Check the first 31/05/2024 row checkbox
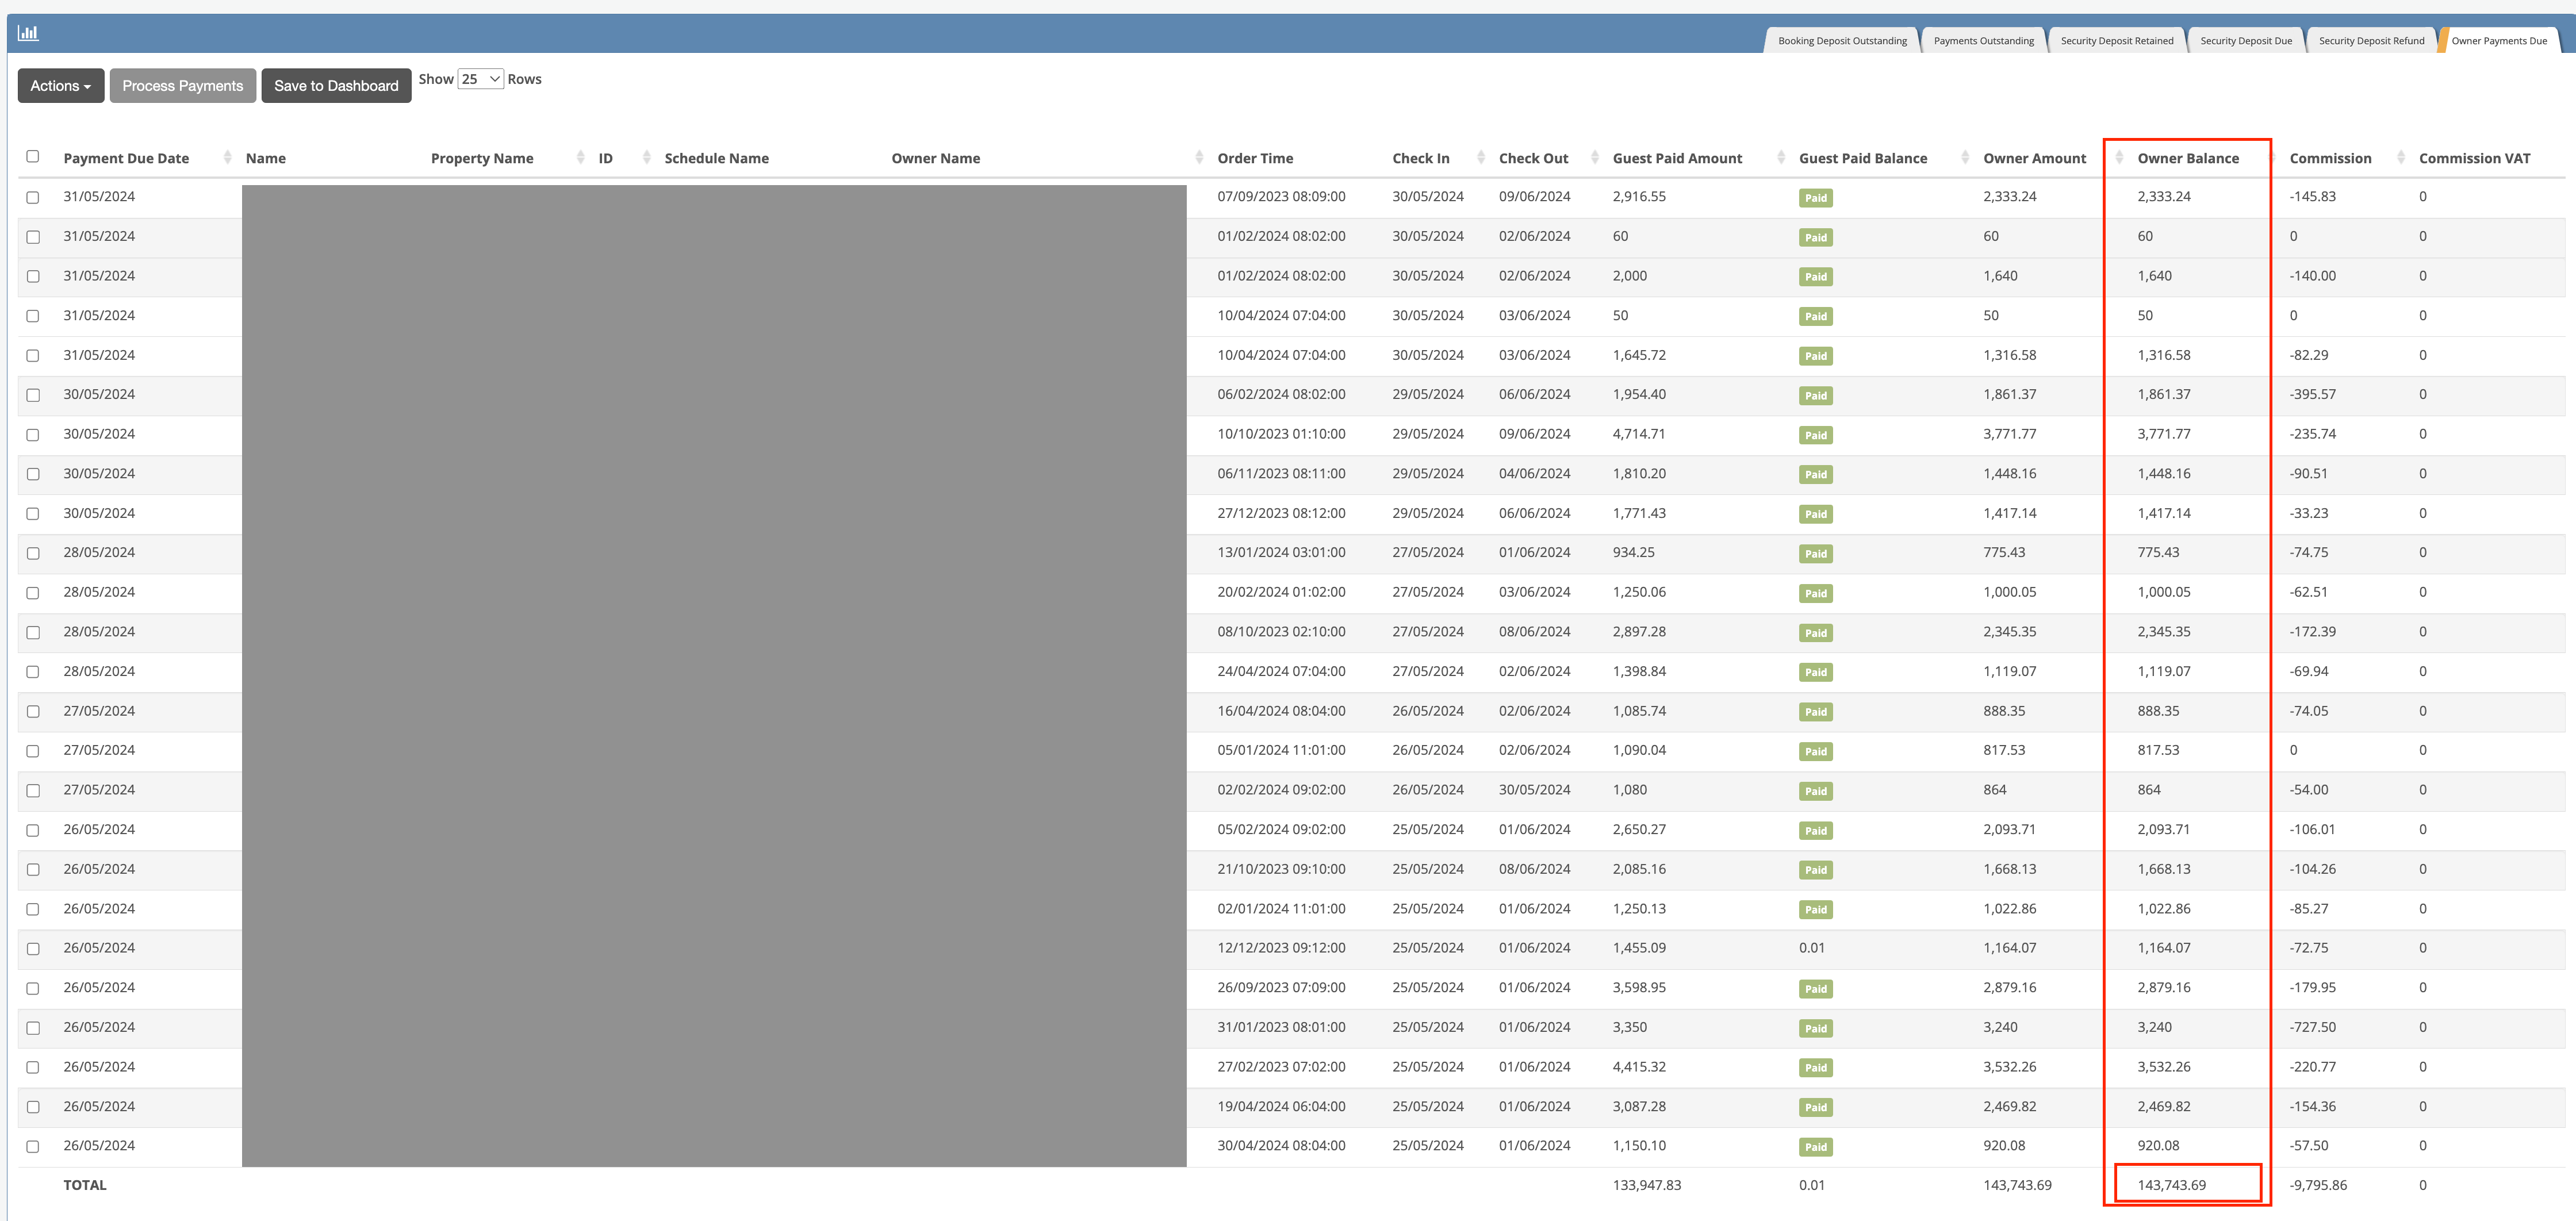The width and height of the screenshot is (2576, 1221). coord(33,198)
